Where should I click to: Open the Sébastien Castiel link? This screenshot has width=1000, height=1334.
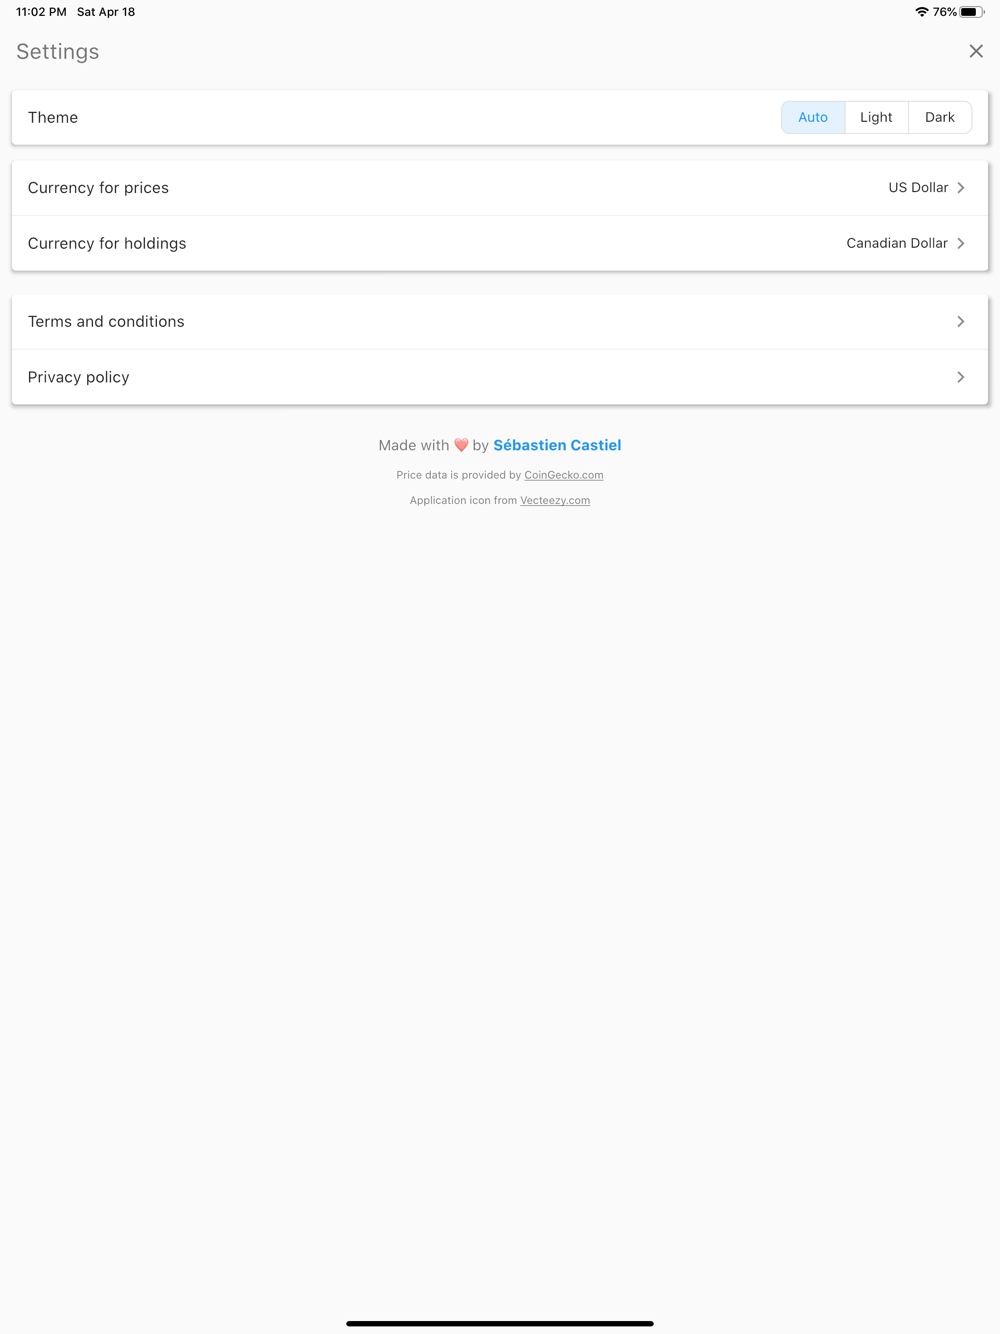pyautogui.click(x=557, y=445)
